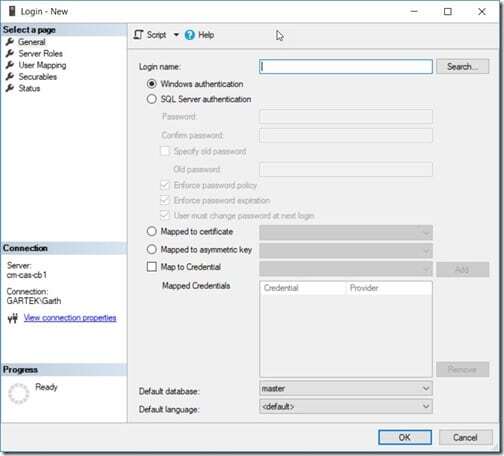Select Mapped to certificate radio button
Screen dimensions: 504x456
click(152, 231)
